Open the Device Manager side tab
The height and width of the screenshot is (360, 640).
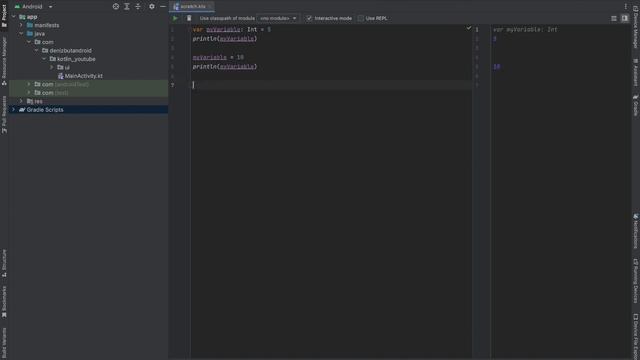(636, 26)
